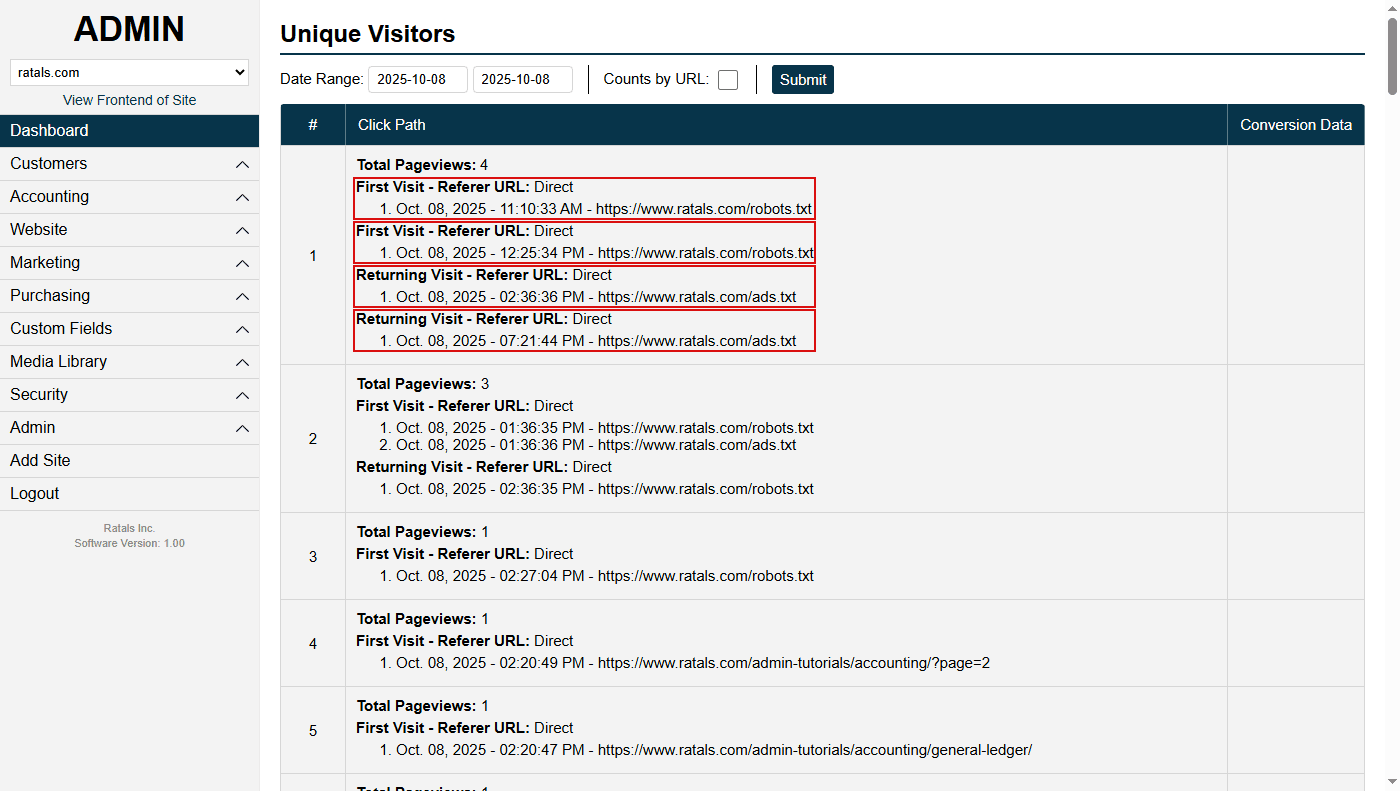Open View Frontend of Site
The height and width of the screenshot is (791, 1400).
129,100
